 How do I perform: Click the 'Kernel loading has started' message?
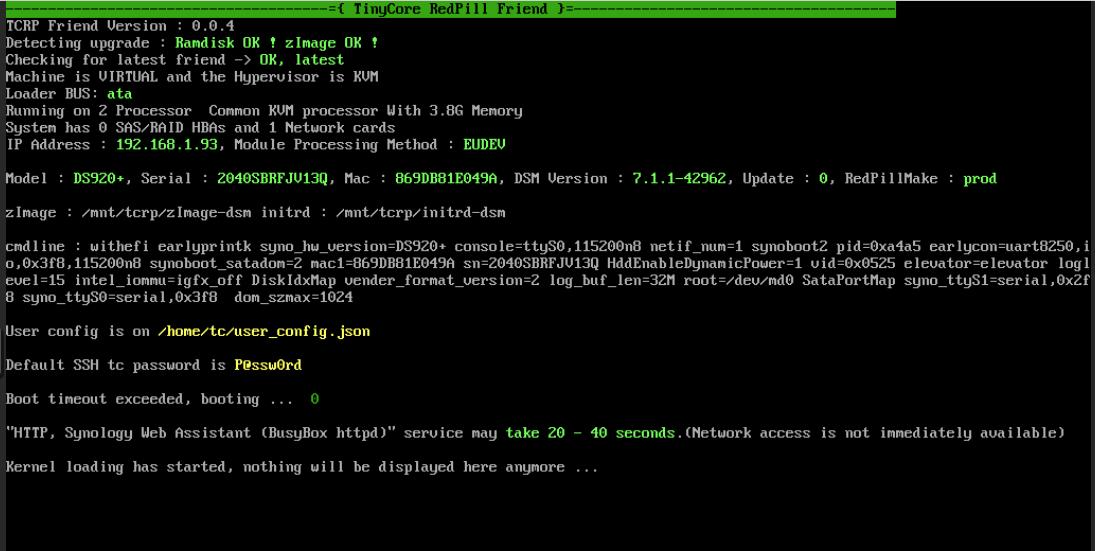(302, 468)
